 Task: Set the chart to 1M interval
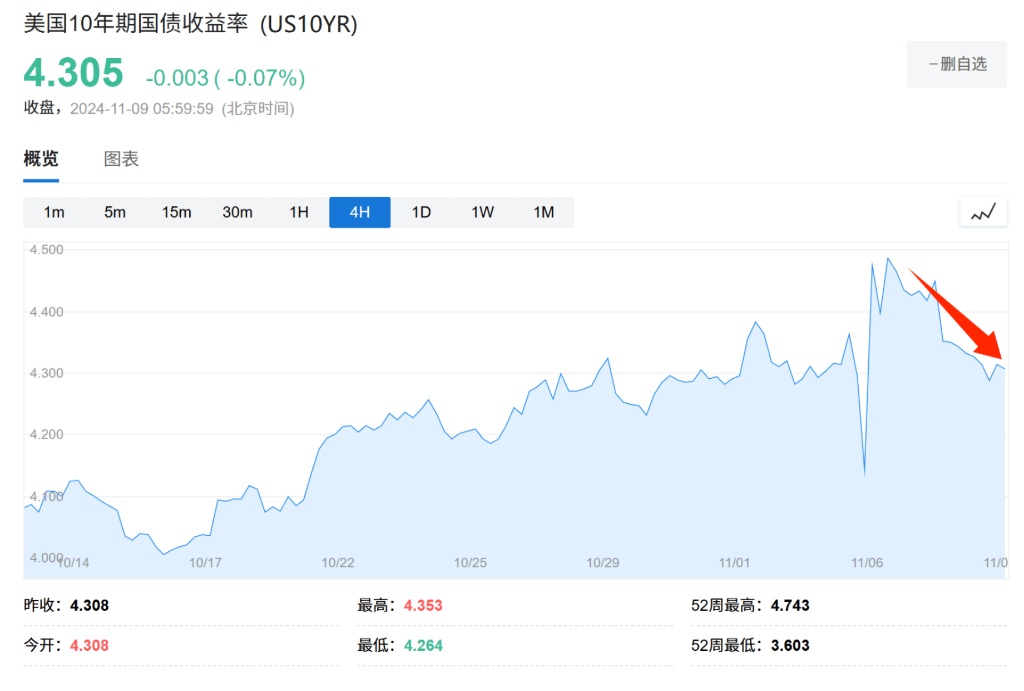pyautogui.click(x=543, y=212)
